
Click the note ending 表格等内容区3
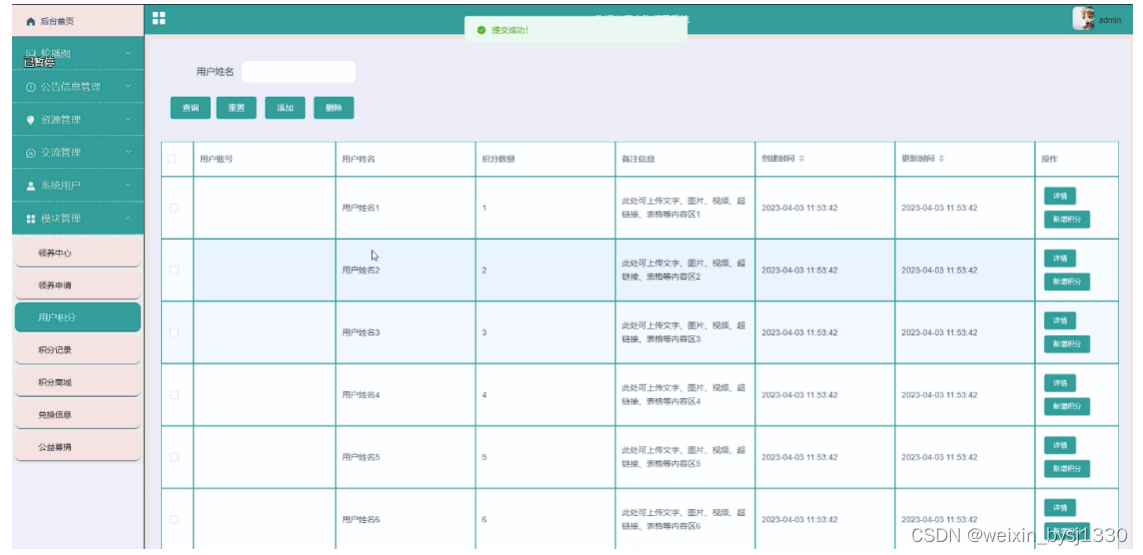pyautogui.click(x=683, y=333)
